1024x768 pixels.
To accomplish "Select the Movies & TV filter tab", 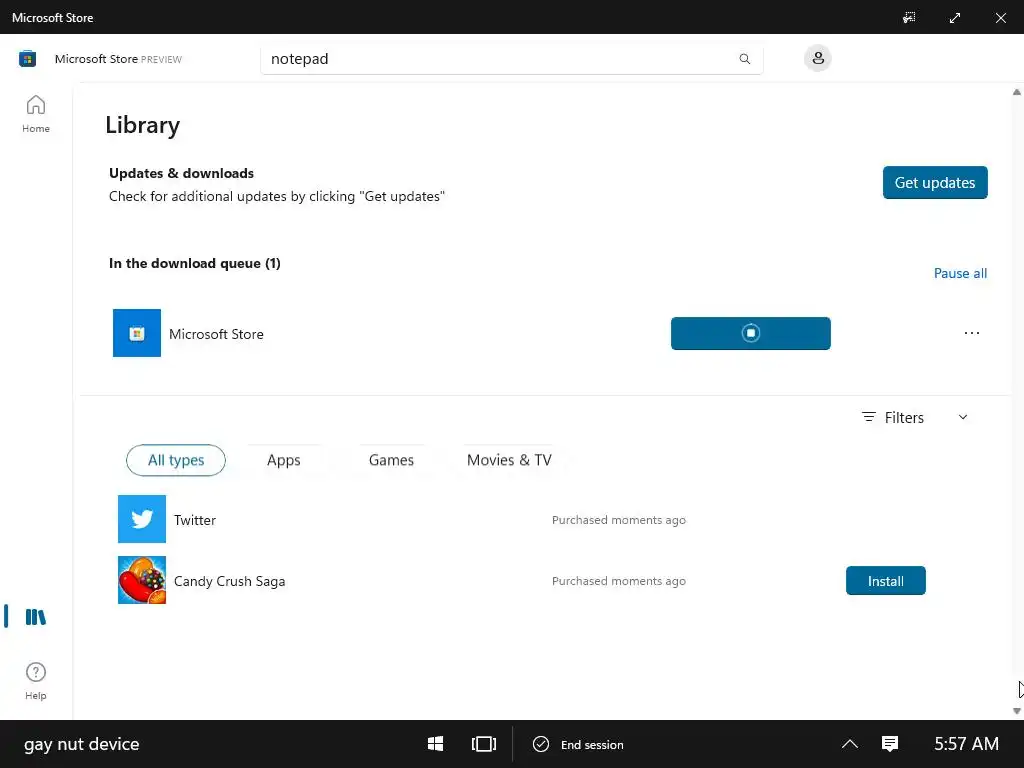I will pyautogui.click(x=509, y=460).
